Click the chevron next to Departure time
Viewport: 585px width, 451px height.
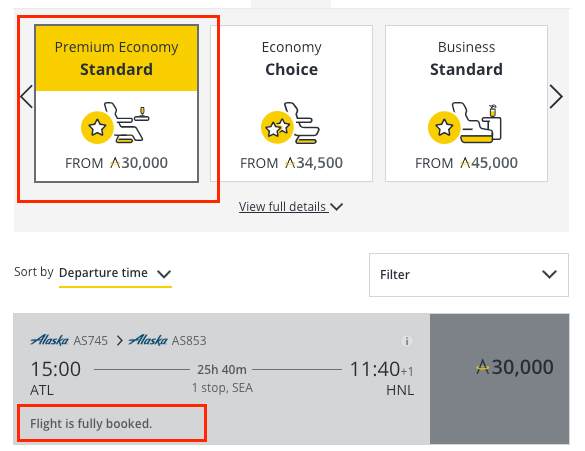pyautogui.click(x=164, y=274)
